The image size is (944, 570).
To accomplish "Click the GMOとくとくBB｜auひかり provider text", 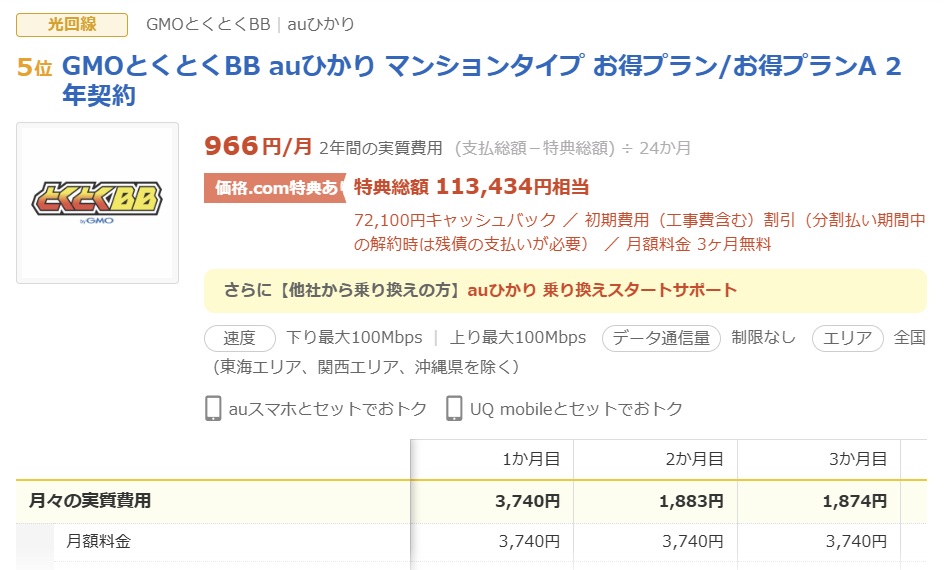I will point(250,24).
